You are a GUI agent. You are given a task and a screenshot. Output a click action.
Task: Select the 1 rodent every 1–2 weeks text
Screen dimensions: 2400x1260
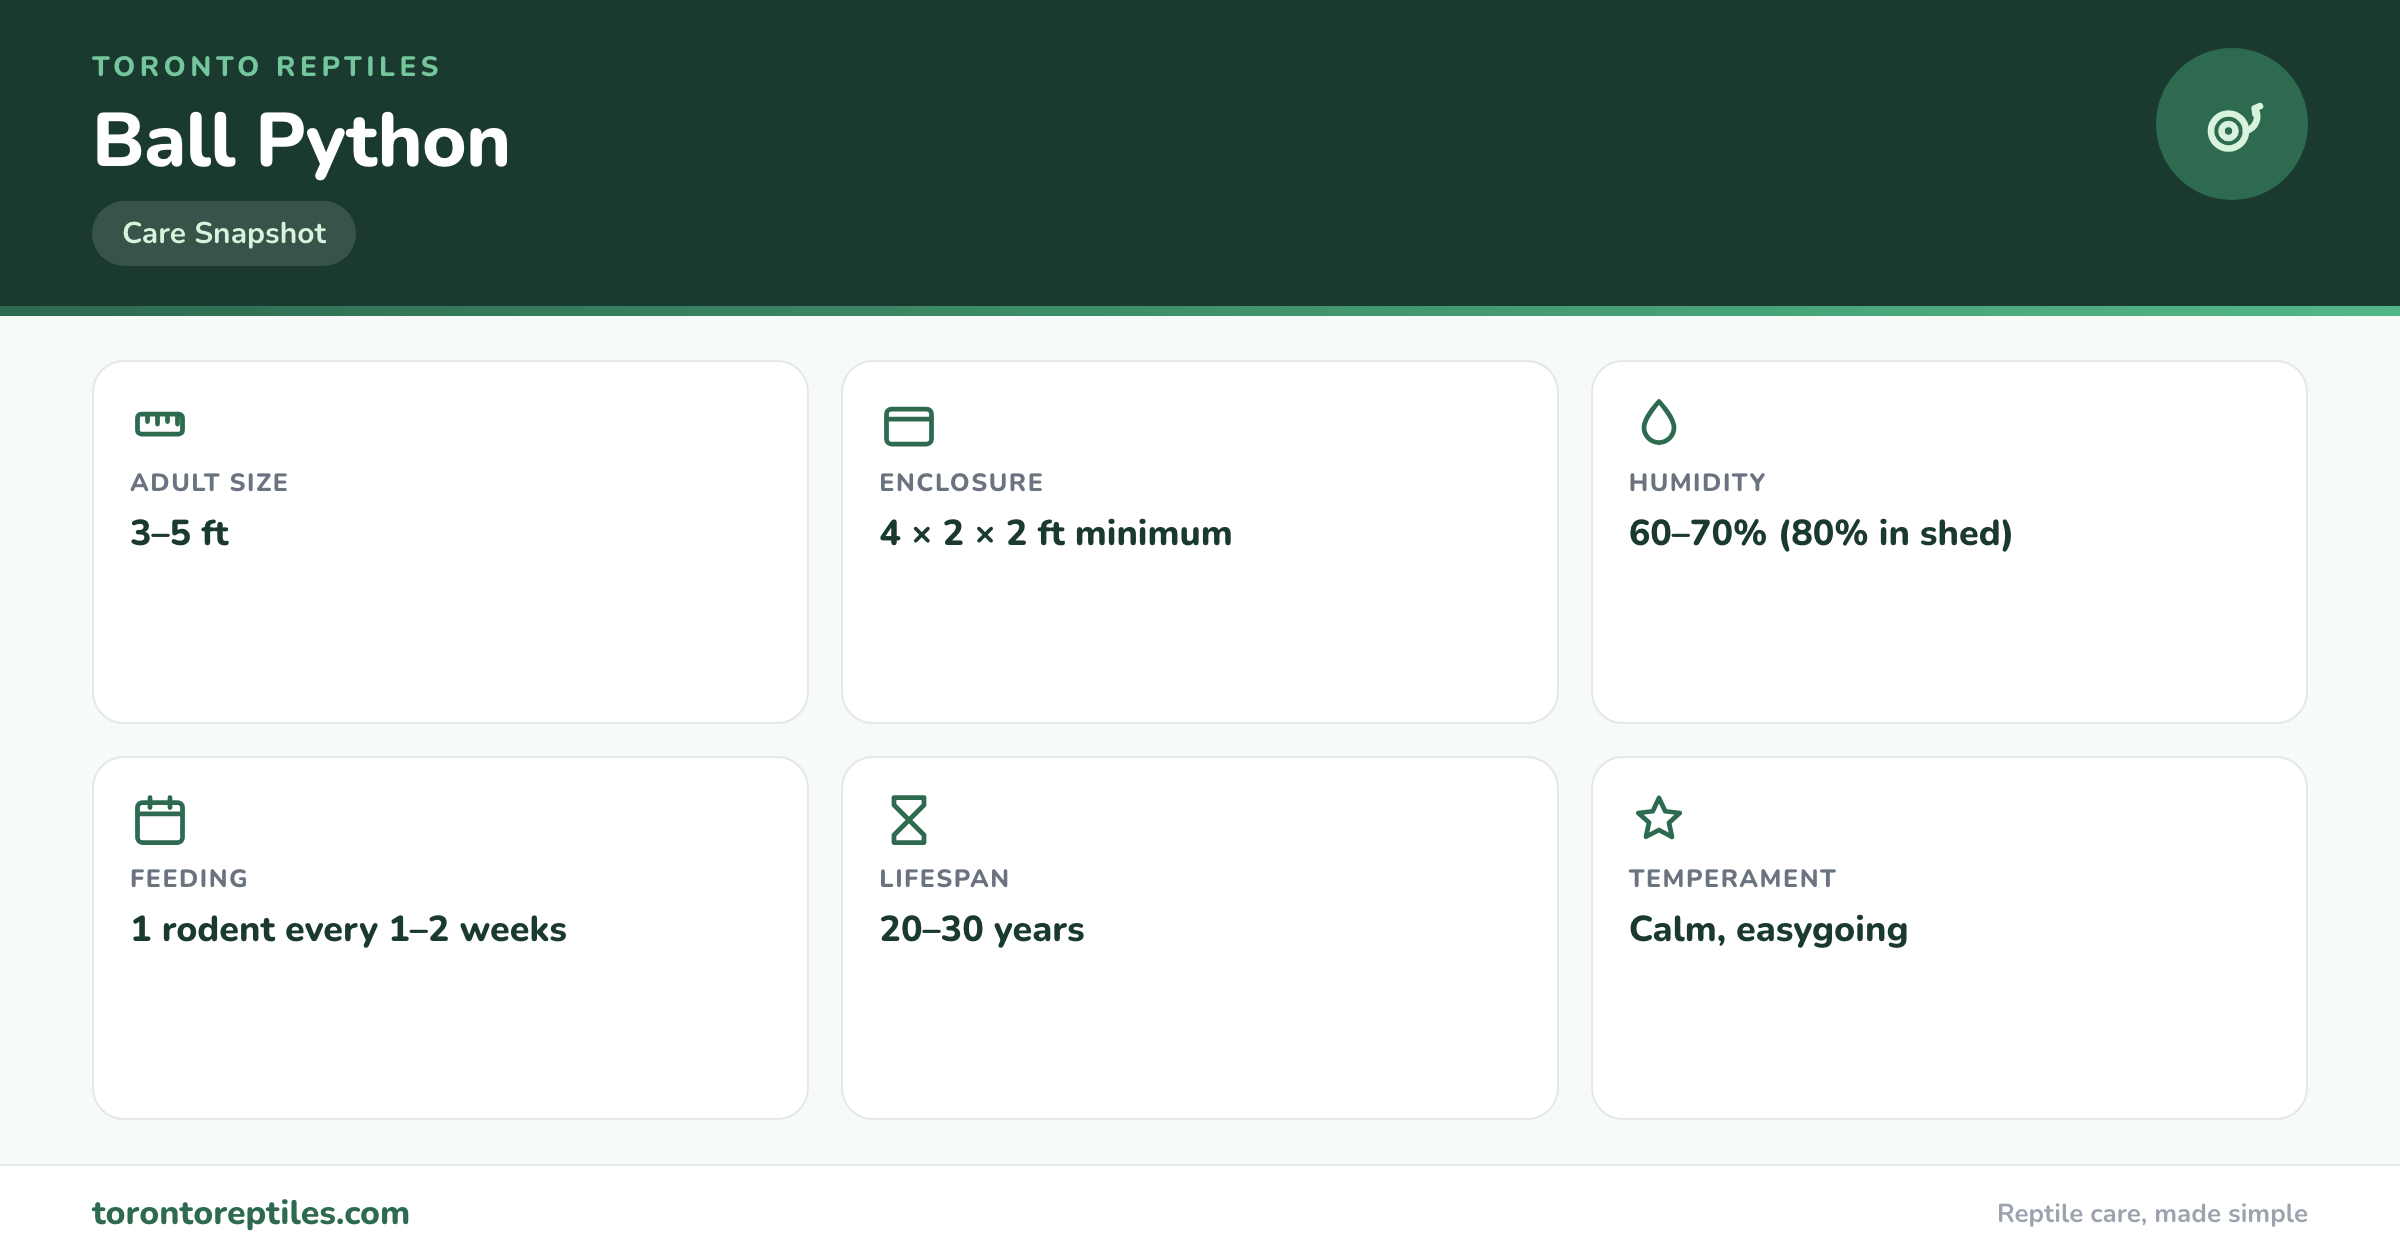tap(349, 929)
